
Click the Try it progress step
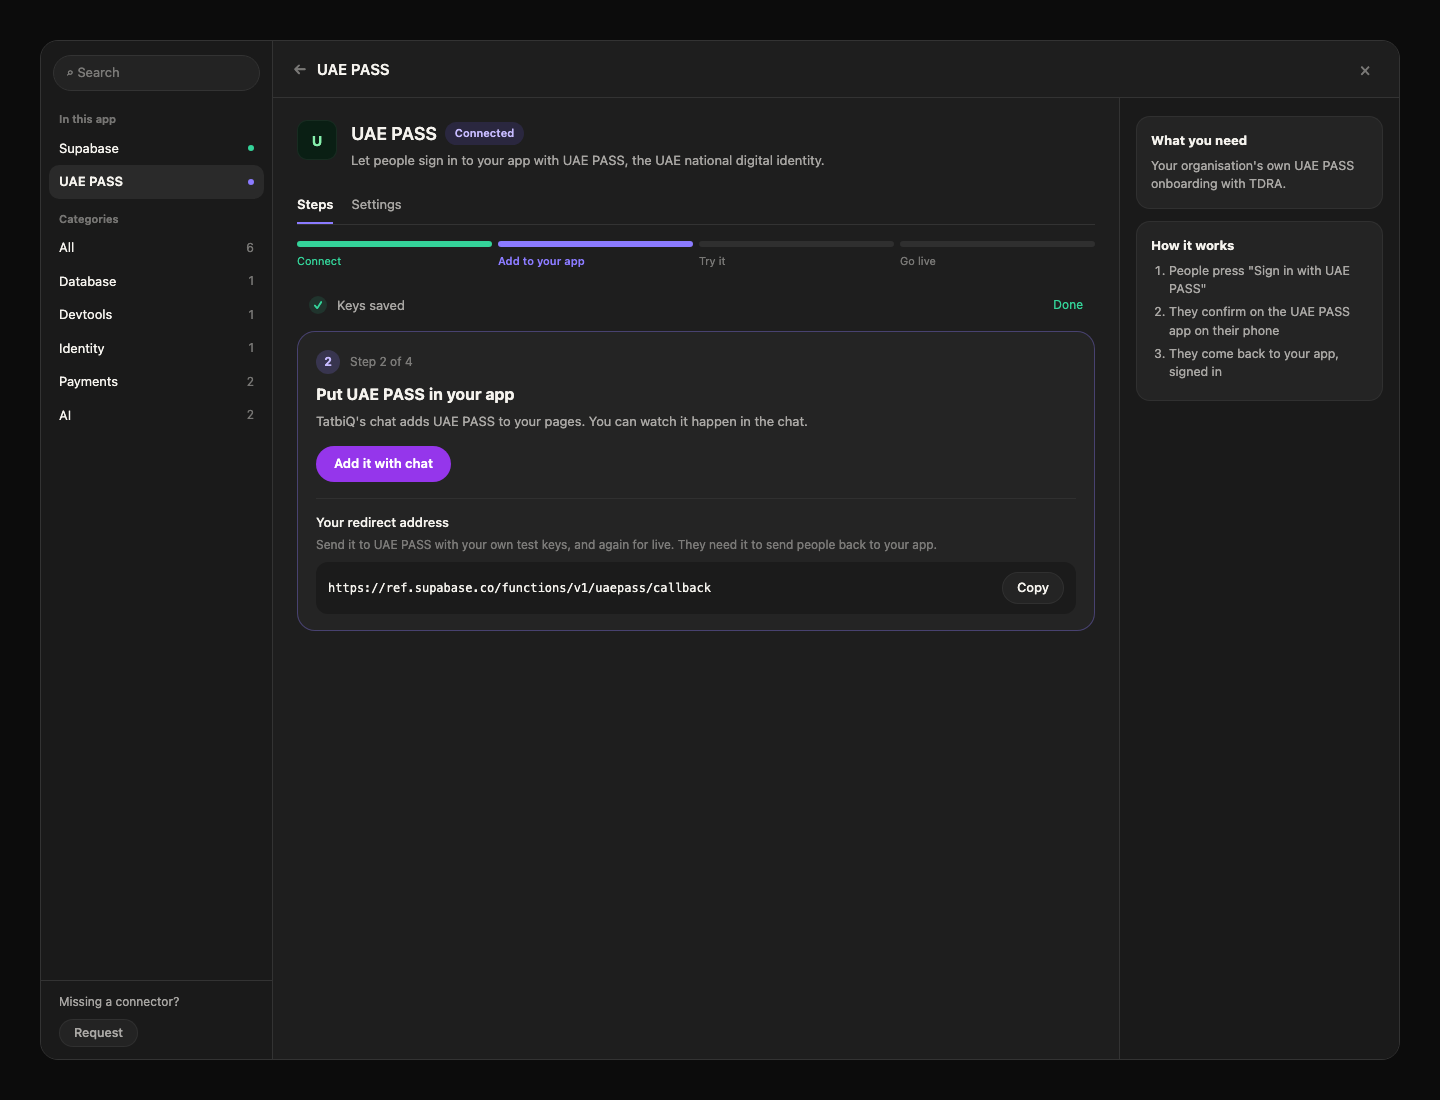(x=796, y=253)
